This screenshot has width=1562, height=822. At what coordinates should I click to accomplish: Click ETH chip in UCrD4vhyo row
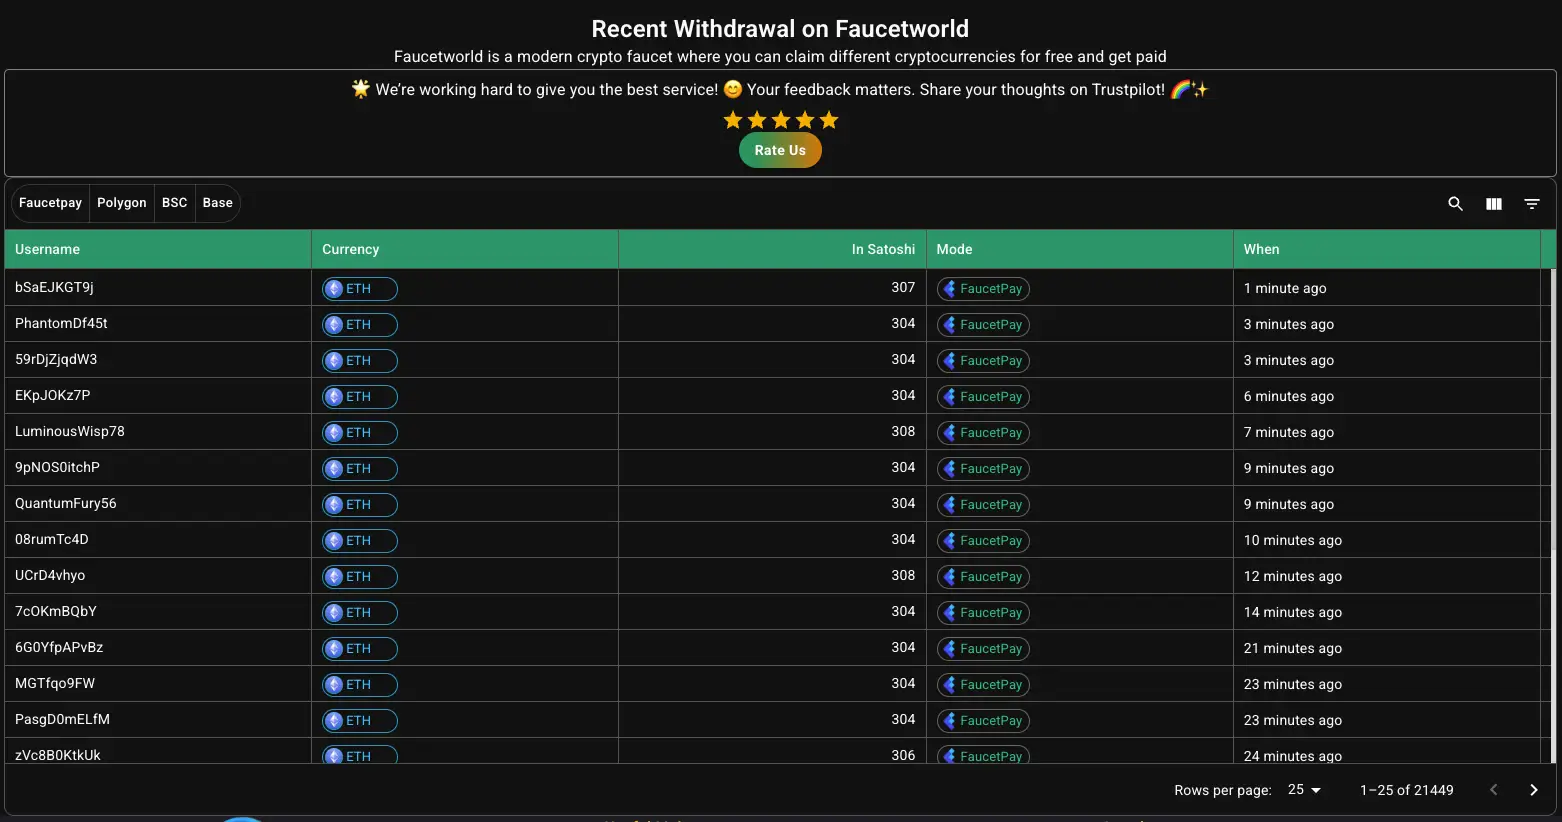click(x=360, y=577)
